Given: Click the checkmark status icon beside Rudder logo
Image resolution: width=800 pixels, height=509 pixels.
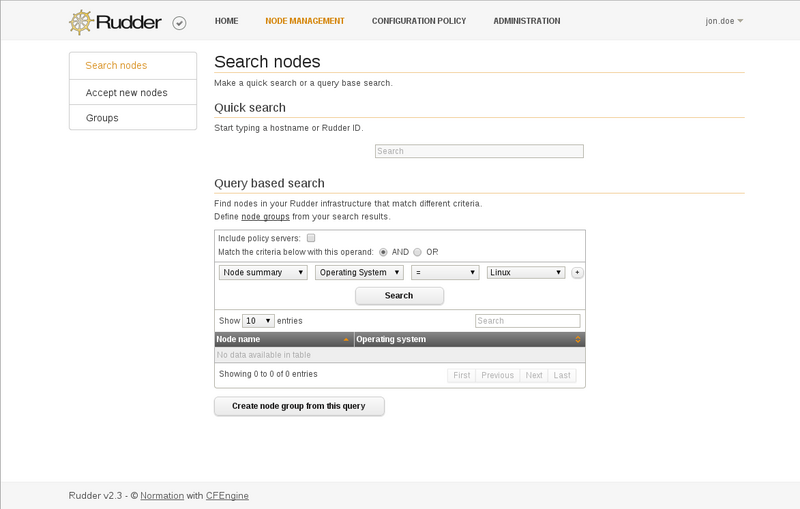Looking at the screenshot, I should click(179, 23).
